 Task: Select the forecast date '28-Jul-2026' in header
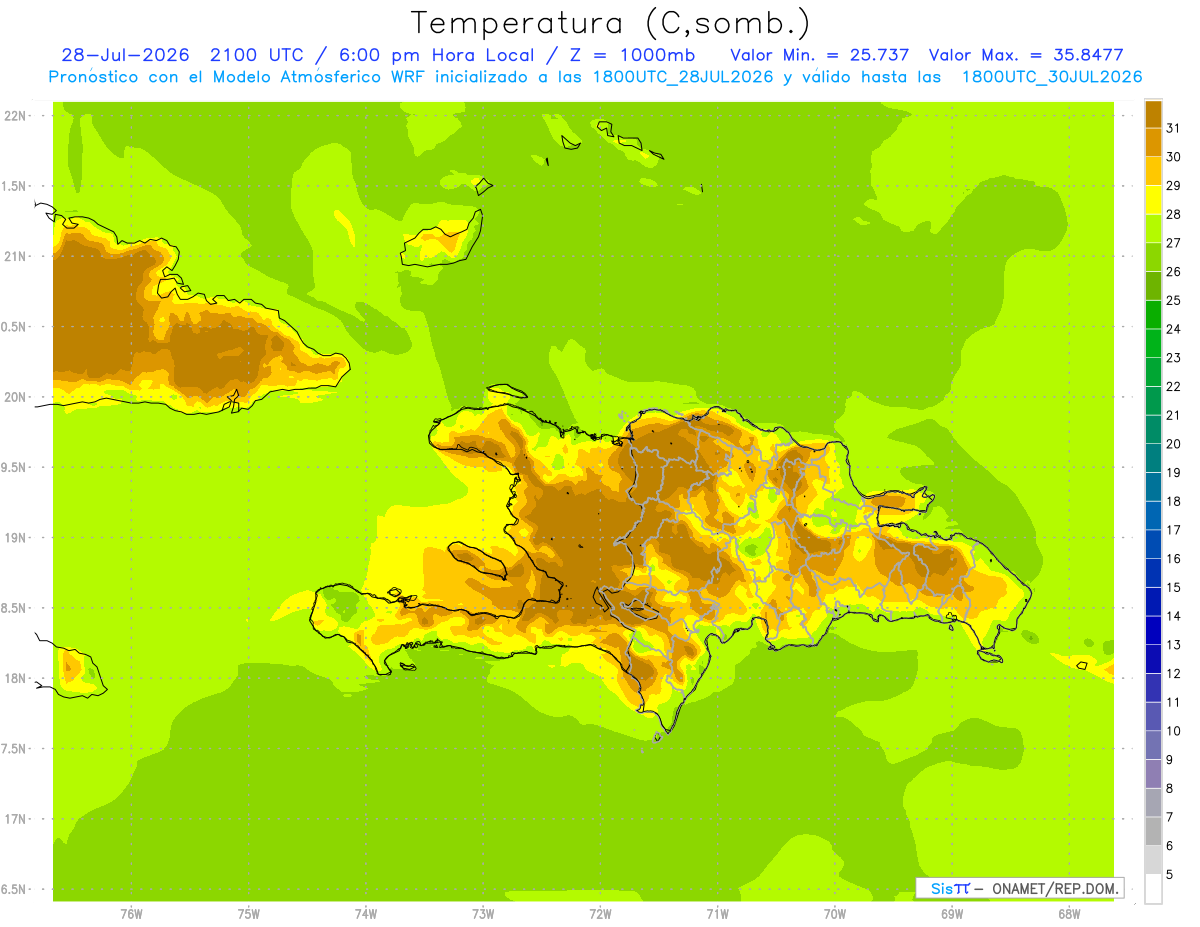click(128, 55)
